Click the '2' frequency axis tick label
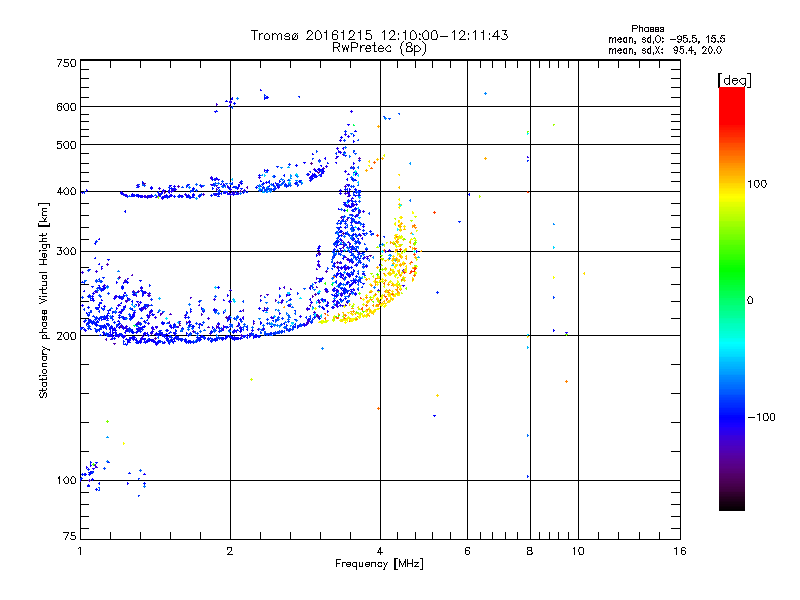Viewport: 800px width, 600px height. point(230,551)
